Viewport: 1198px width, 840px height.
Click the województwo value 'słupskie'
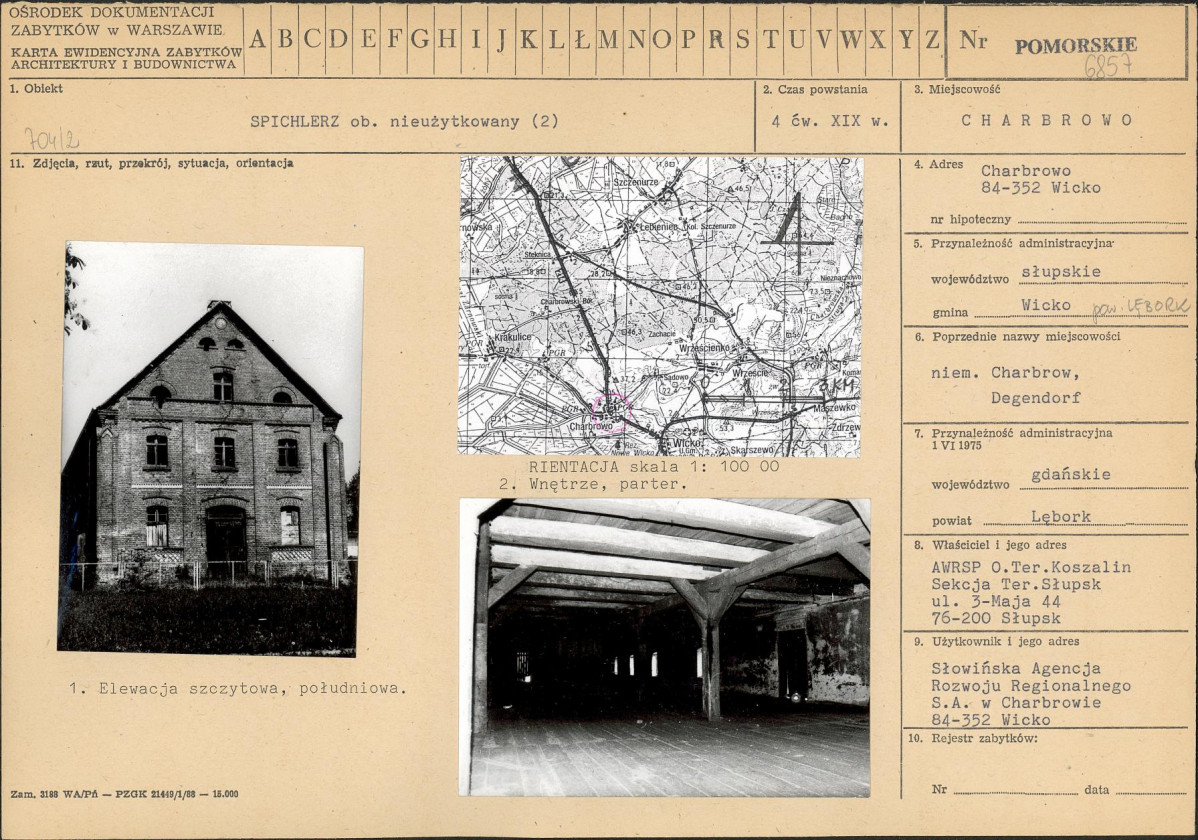point(1060,272)
